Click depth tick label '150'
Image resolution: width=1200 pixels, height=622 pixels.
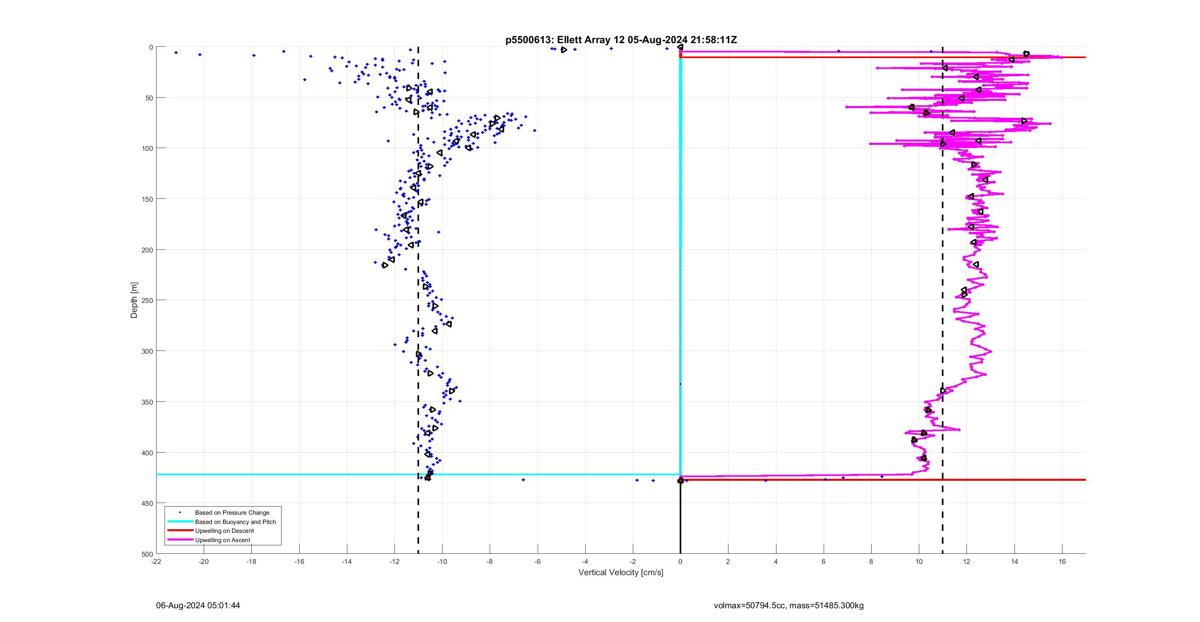tap(146, 199)
